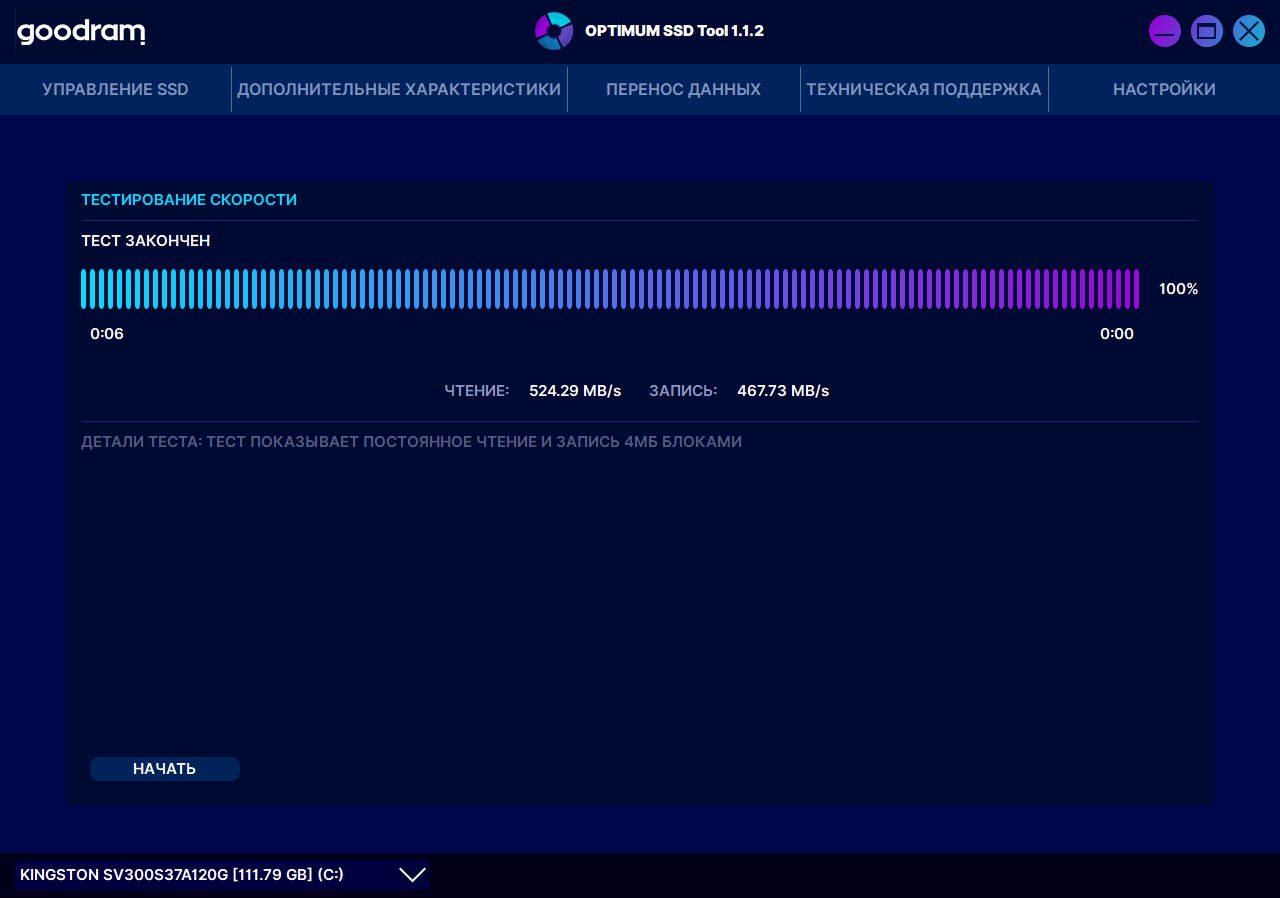Start the speed test with НАЧАТЬ

[x=165, y=769]
